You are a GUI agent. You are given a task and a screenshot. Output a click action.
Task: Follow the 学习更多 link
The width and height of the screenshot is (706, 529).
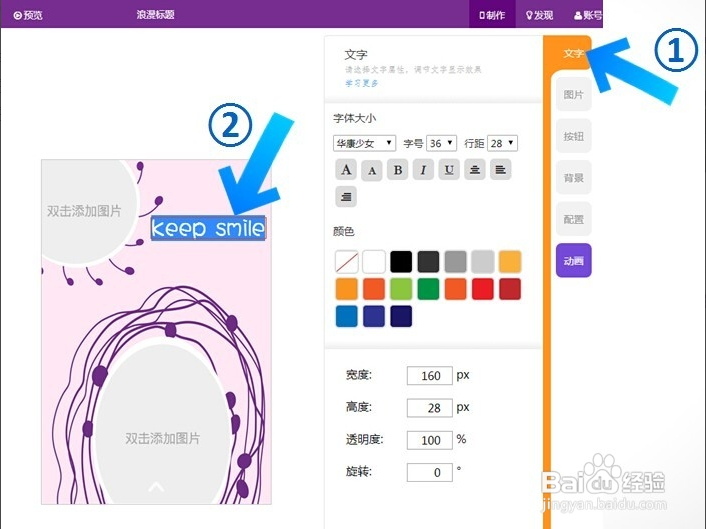tap(362, 83)
